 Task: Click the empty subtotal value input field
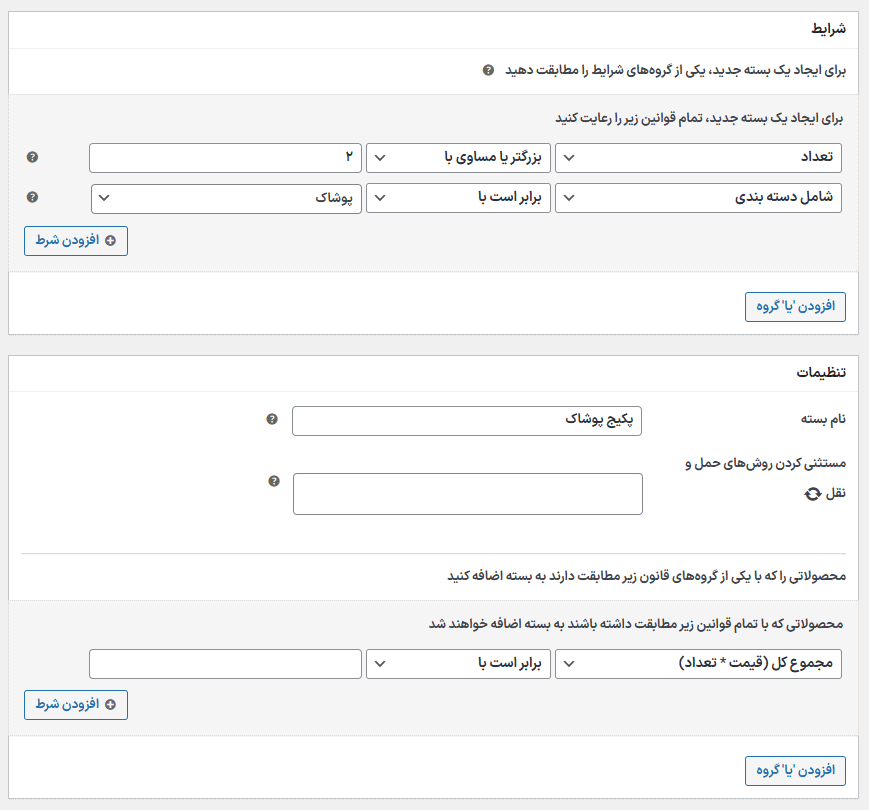[226, 664]
